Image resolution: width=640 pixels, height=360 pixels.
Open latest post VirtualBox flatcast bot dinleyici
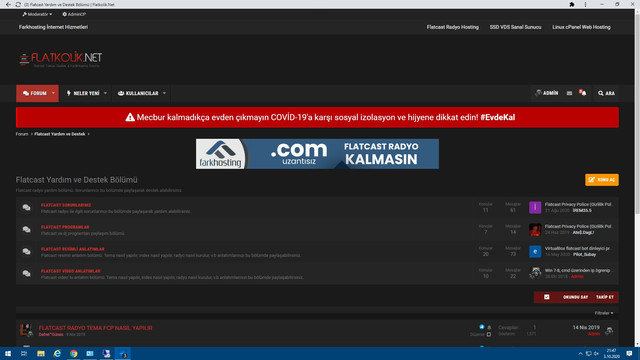[x=578, y=248]
